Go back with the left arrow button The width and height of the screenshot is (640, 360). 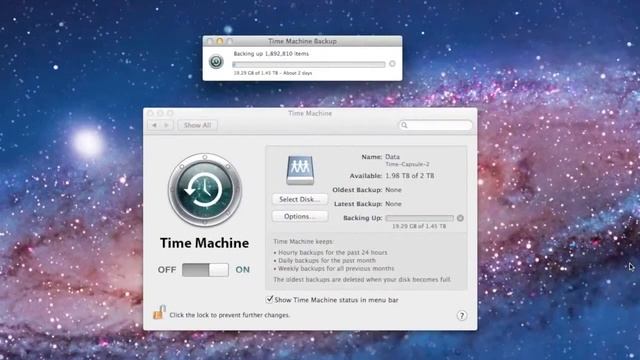click(155, 125)
